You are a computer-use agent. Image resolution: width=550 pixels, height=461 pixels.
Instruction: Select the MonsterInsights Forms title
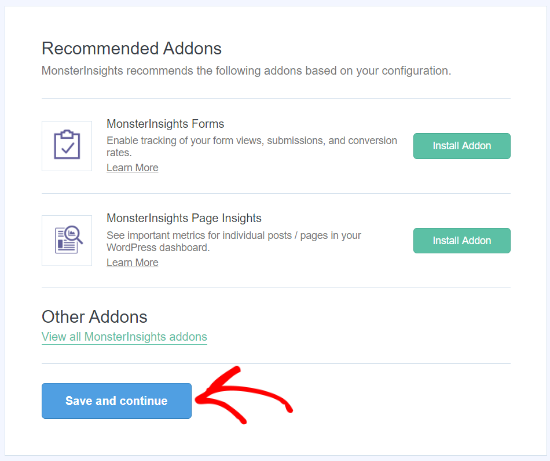(165, 124)
